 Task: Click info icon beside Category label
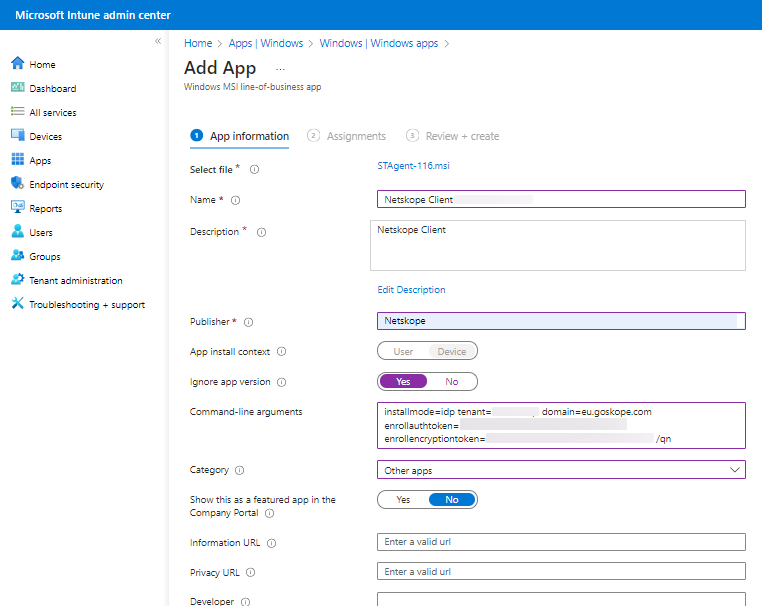pyautogui.click(x=239, y=470)
